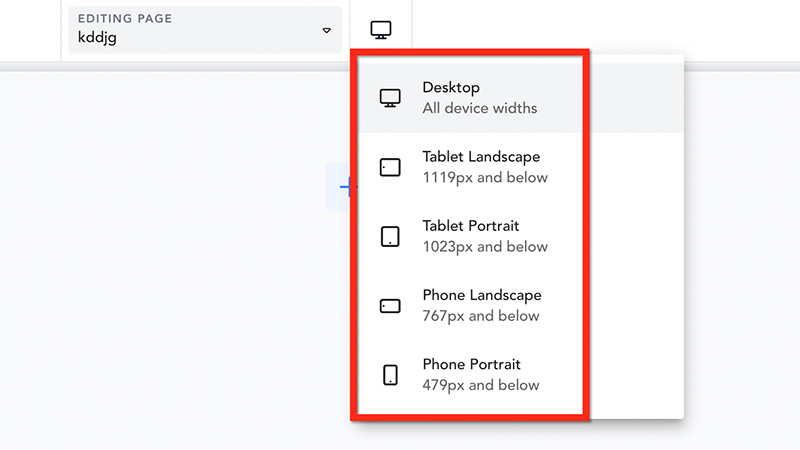Click the "All device widths" description
The width and height of the screenshot is (800, 450).
[480, 108]
